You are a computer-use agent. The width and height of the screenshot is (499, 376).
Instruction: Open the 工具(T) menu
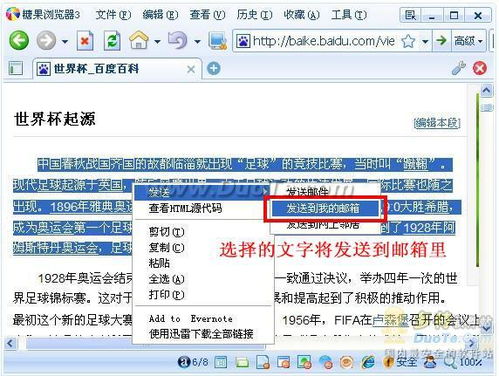(x=349, y=15)
